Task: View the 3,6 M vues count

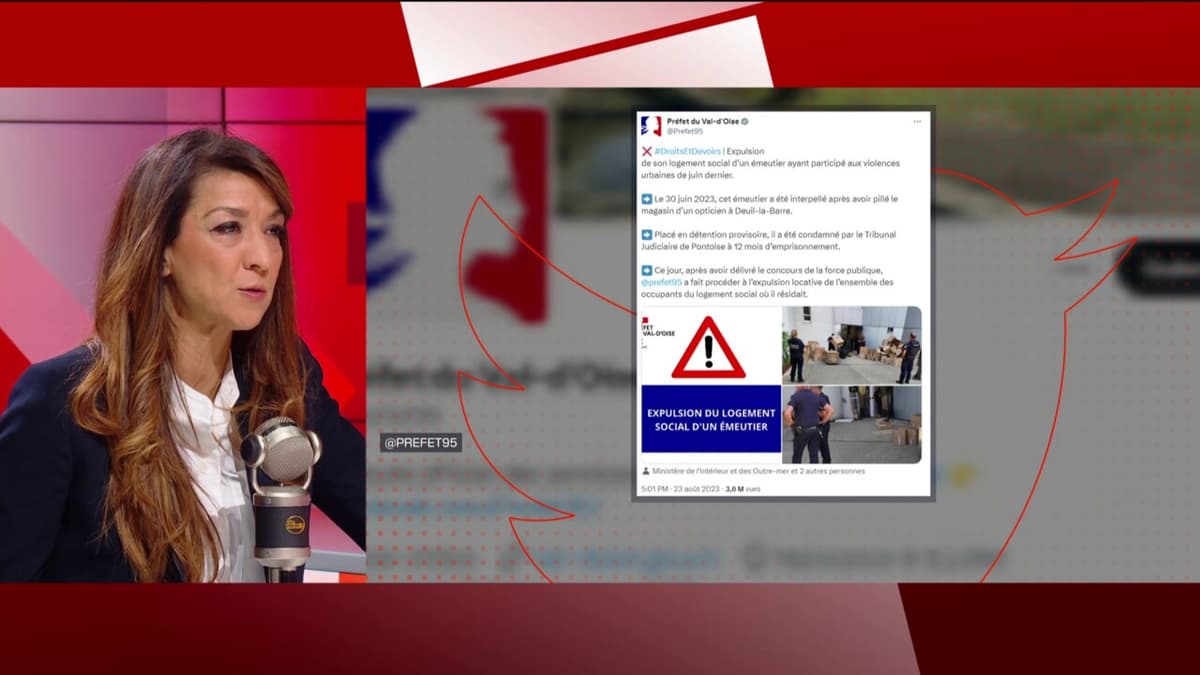Action: click(743, 489)
